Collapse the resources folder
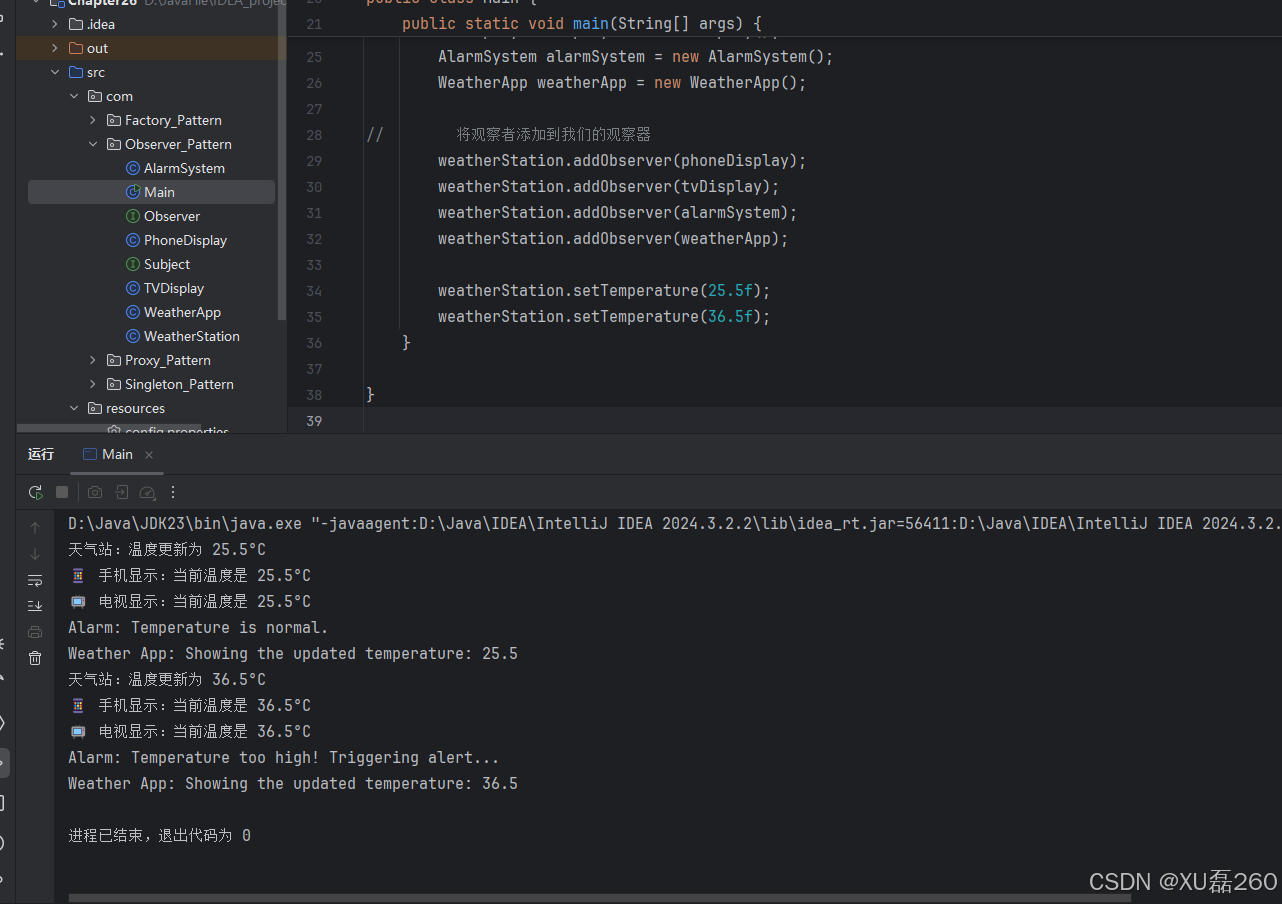 [x=74, y=408]
